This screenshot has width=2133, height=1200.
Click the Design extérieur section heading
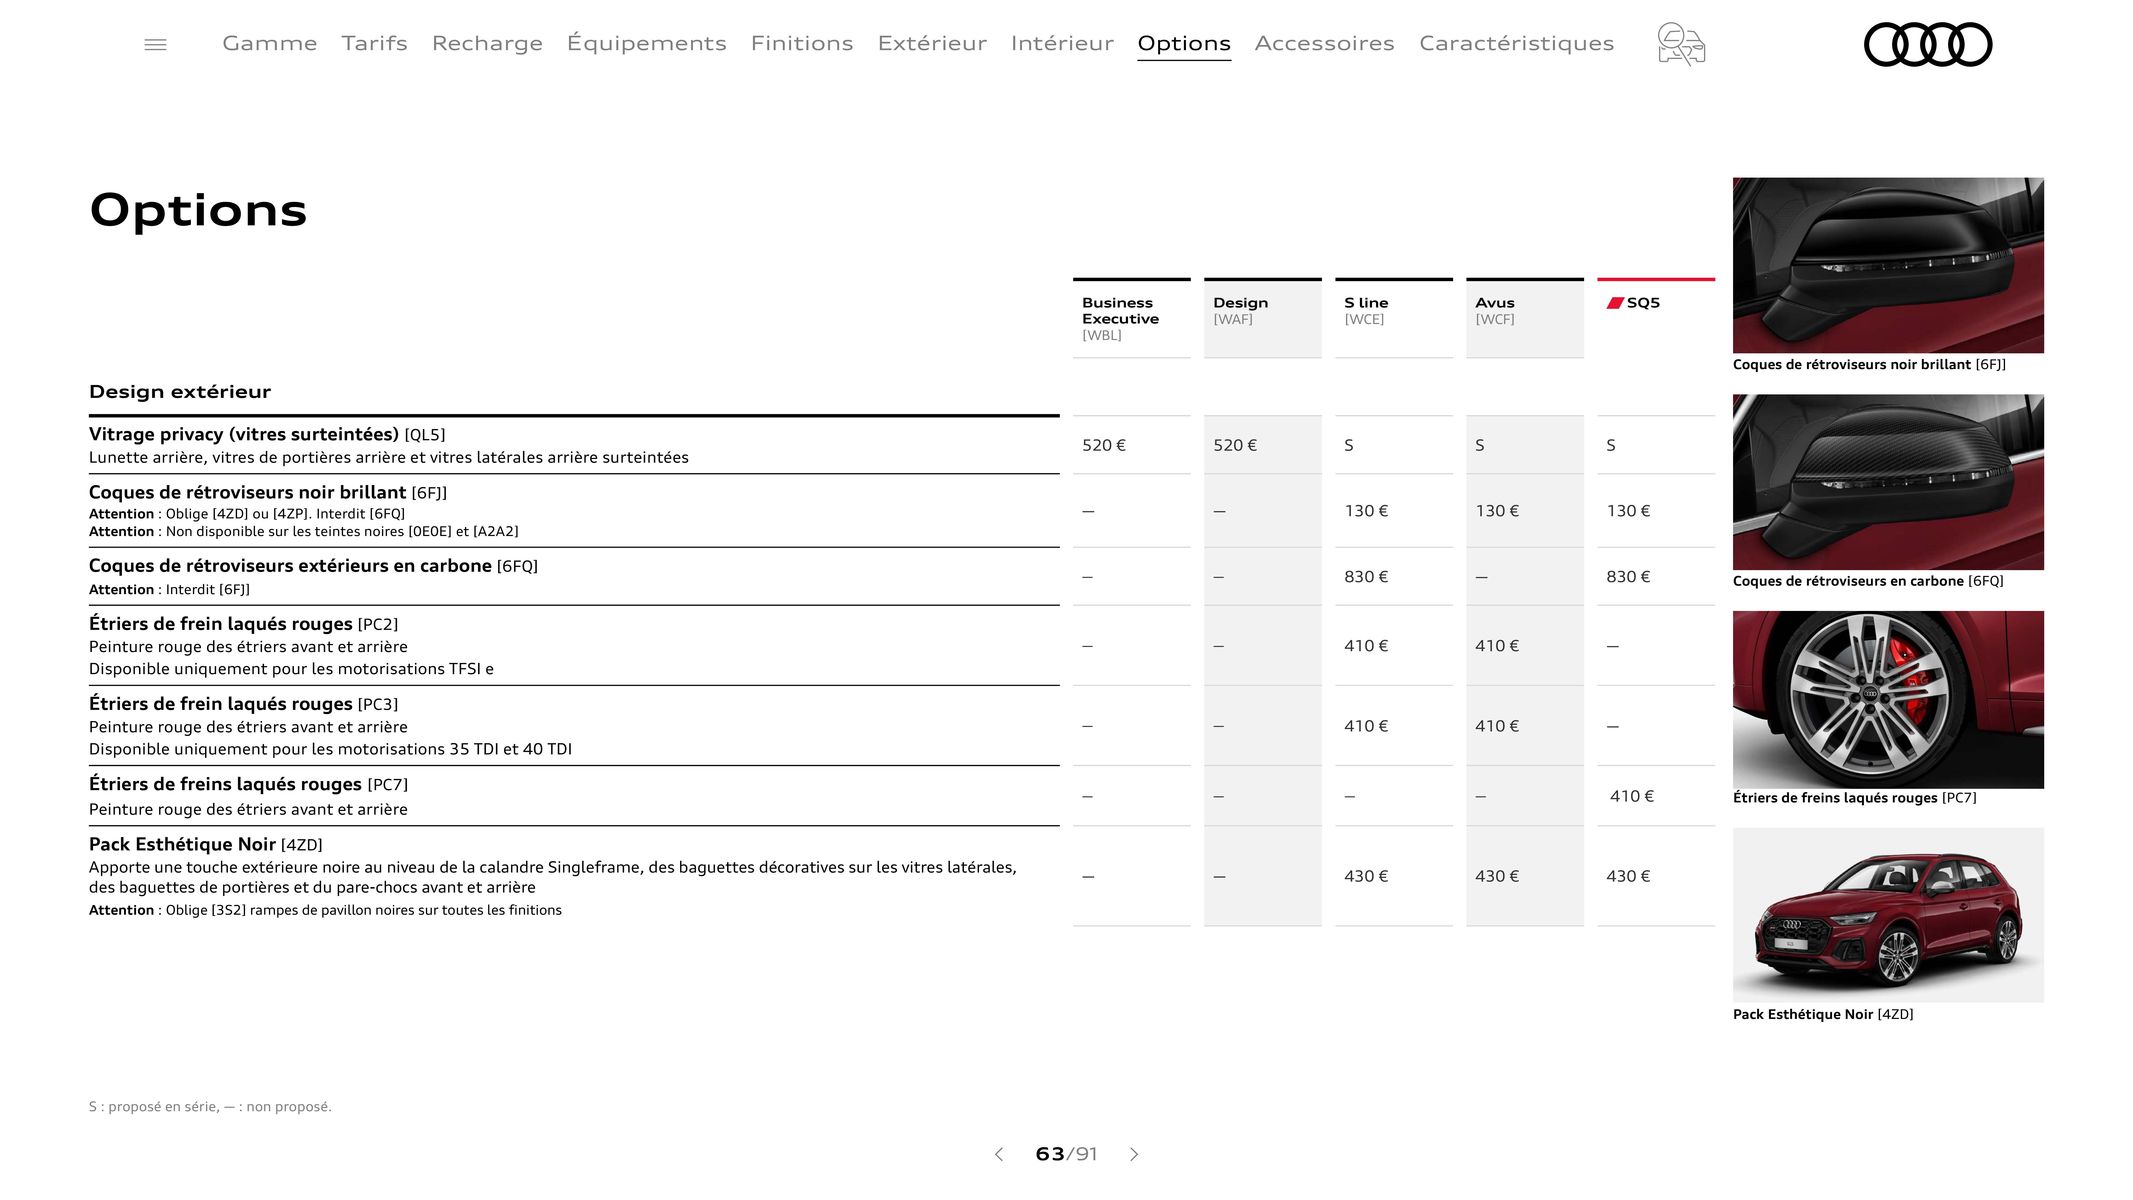pyautogui.click(x=180, y=392)
